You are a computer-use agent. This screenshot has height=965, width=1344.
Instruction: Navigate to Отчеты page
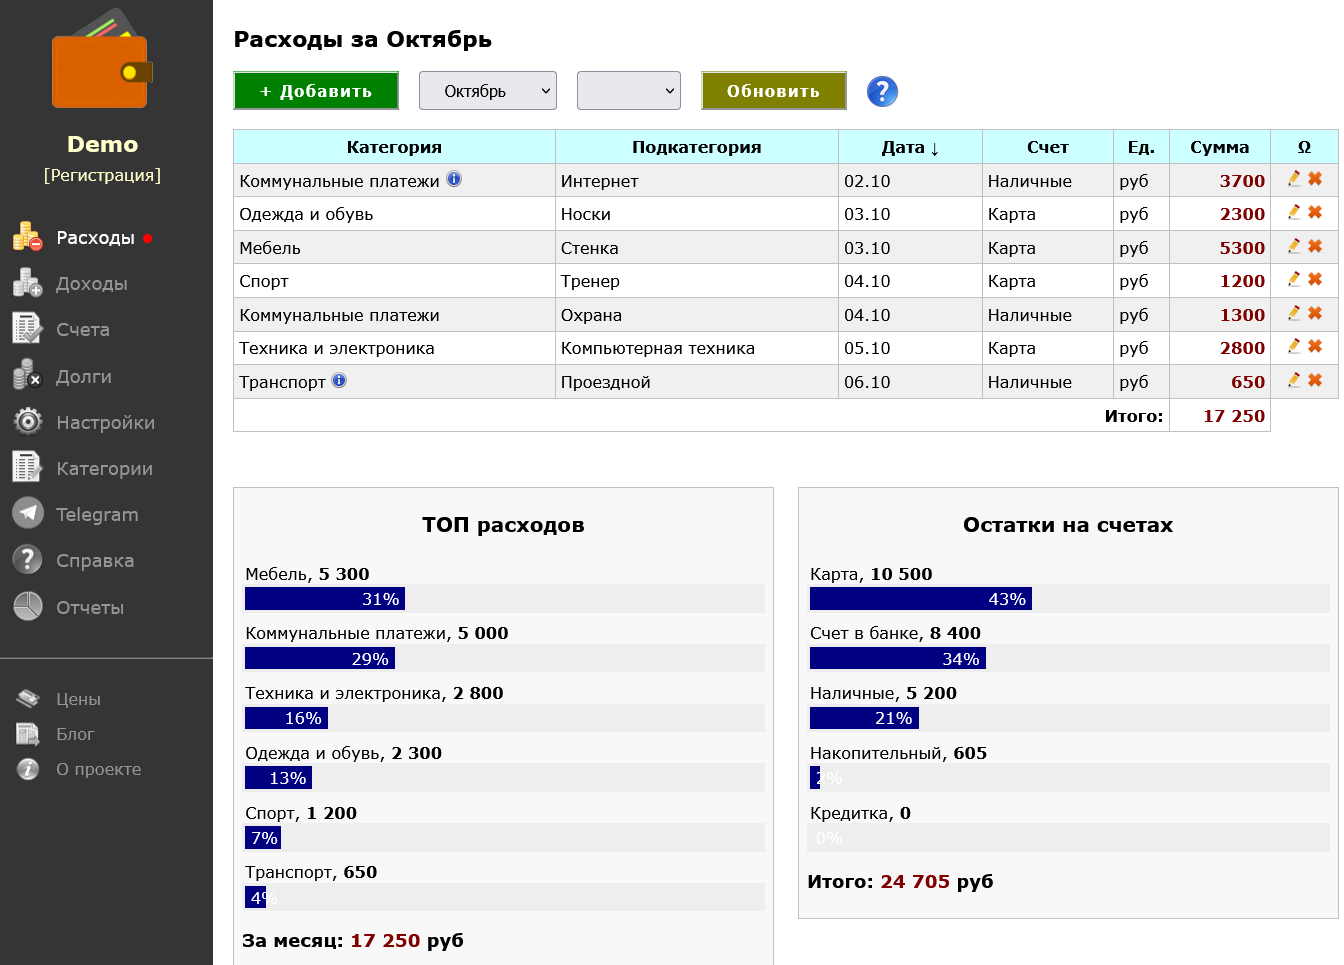click(89, 608)
